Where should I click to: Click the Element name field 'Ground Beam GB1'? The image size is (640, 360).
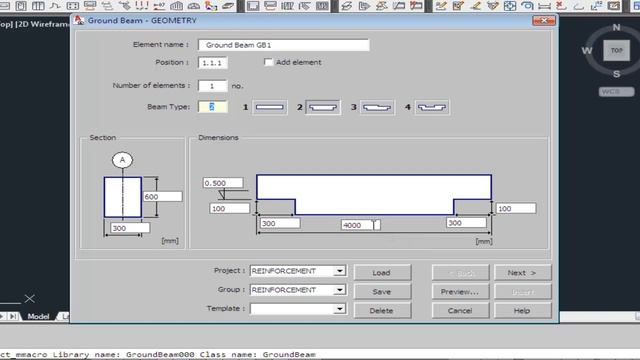(284, 45)
